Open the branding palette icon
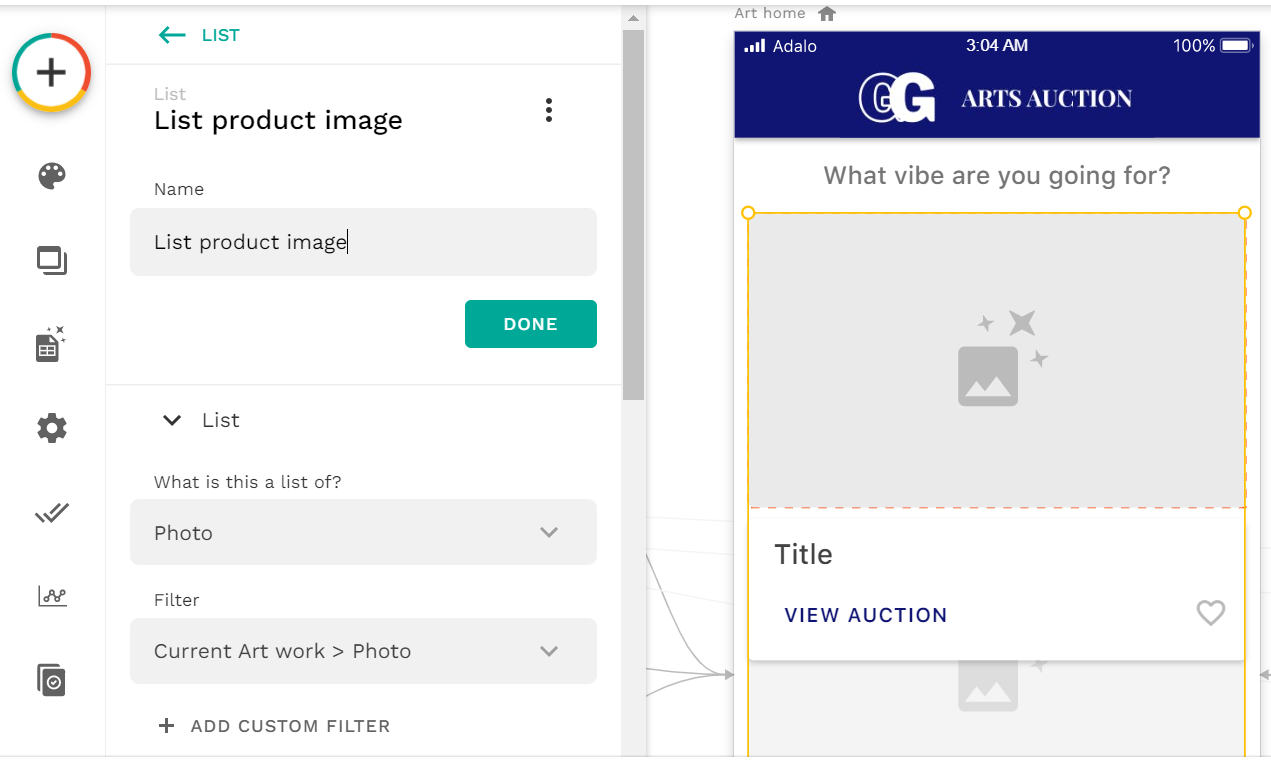This screenshot has width=1271, height=762. click(51, 177)
